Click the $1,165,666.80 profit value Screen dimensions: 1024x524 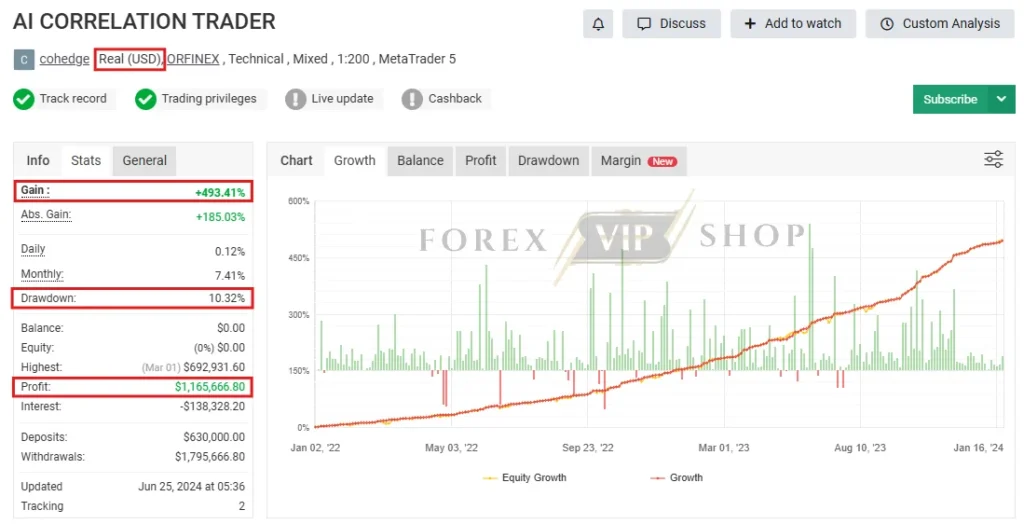[x=210, y=387]
